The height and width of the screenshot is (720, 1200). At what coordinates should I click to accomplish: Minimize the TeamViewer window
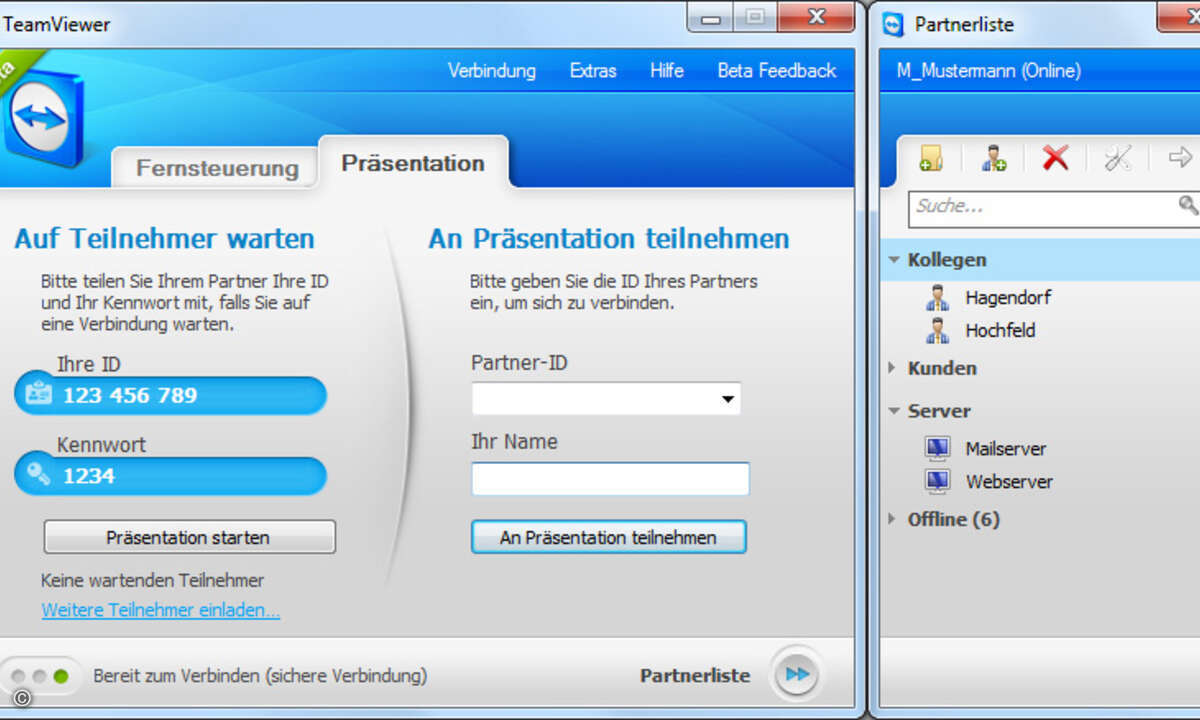click(x=711, y=16)
